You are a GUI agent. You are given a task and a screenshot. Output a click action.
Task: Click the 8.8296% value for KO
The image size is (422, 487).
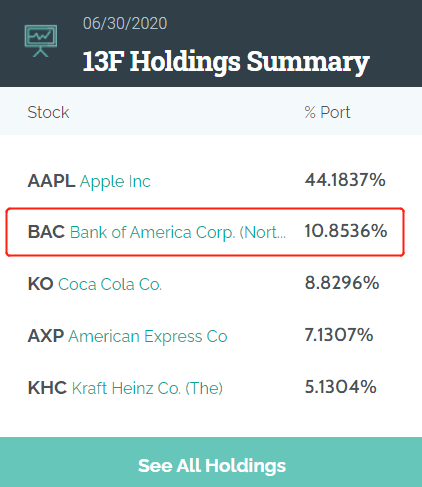pos(342,283)
